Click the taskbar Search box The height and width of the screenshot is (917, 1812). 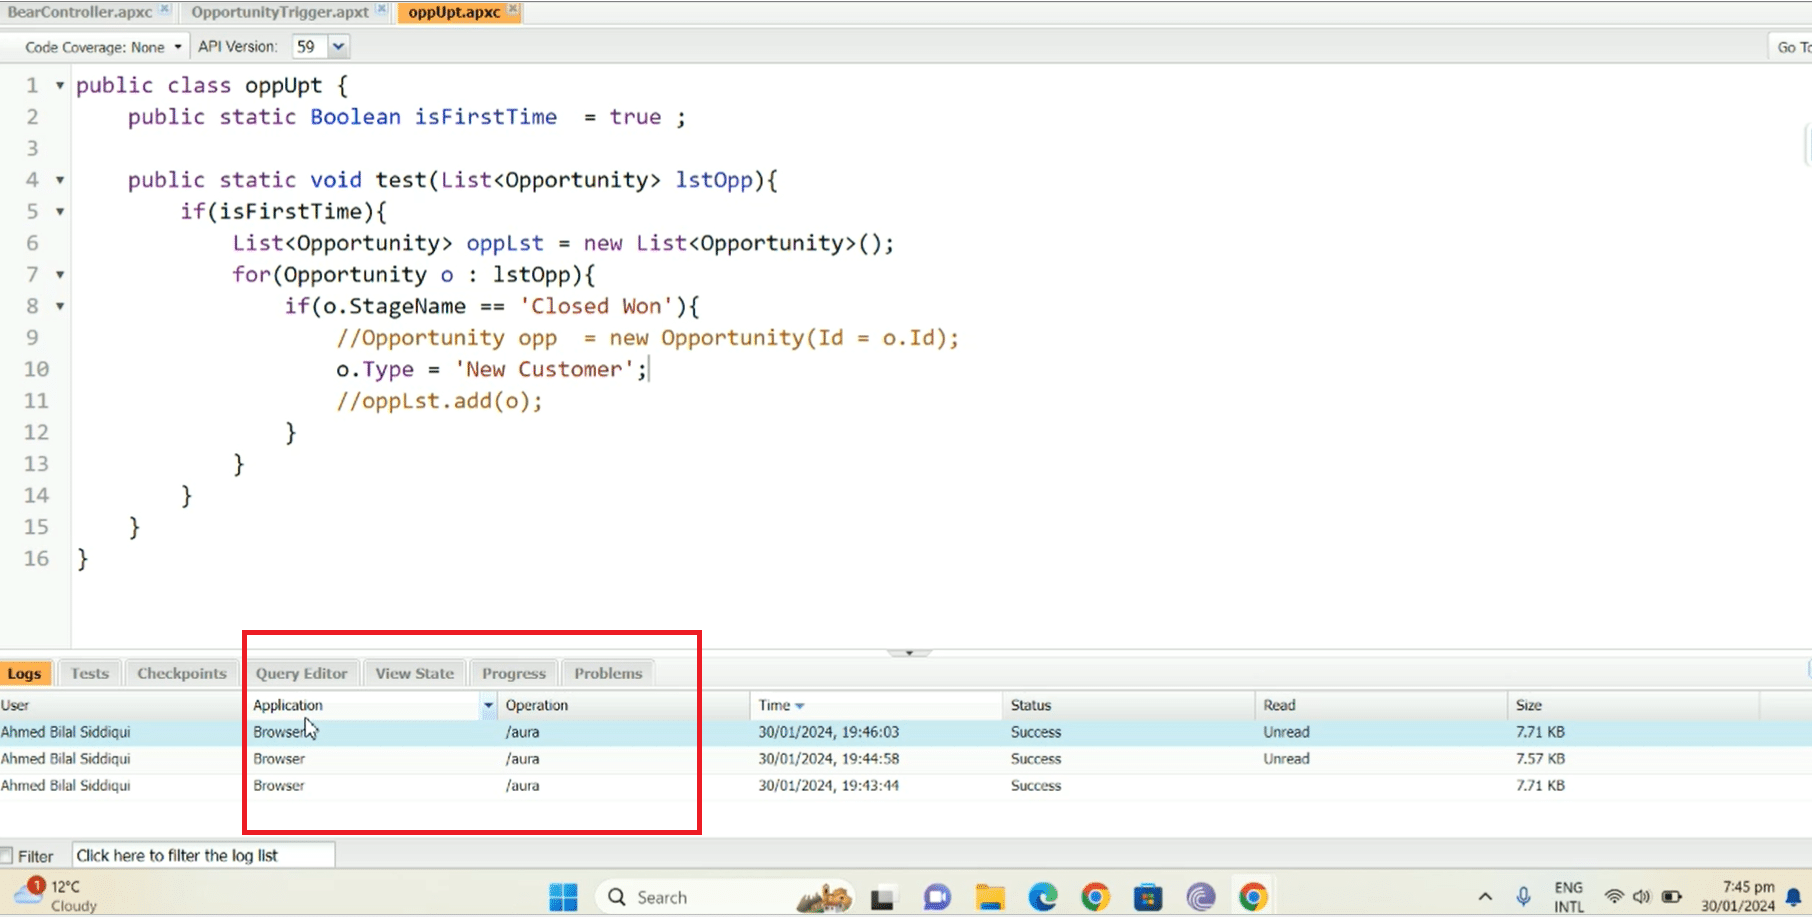(725, 897)
